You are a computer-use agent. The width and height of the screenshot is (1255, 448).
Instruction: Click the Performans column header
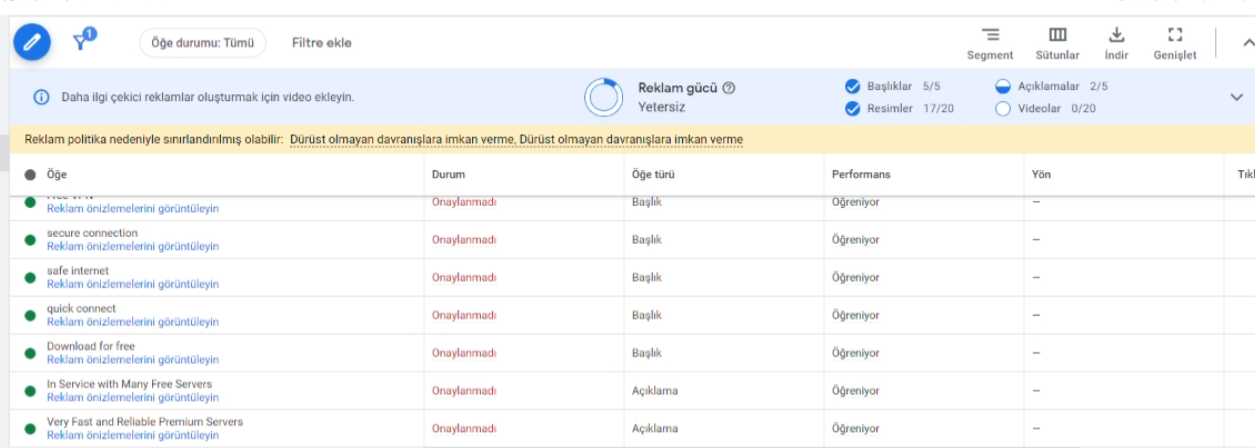point(861,174)
